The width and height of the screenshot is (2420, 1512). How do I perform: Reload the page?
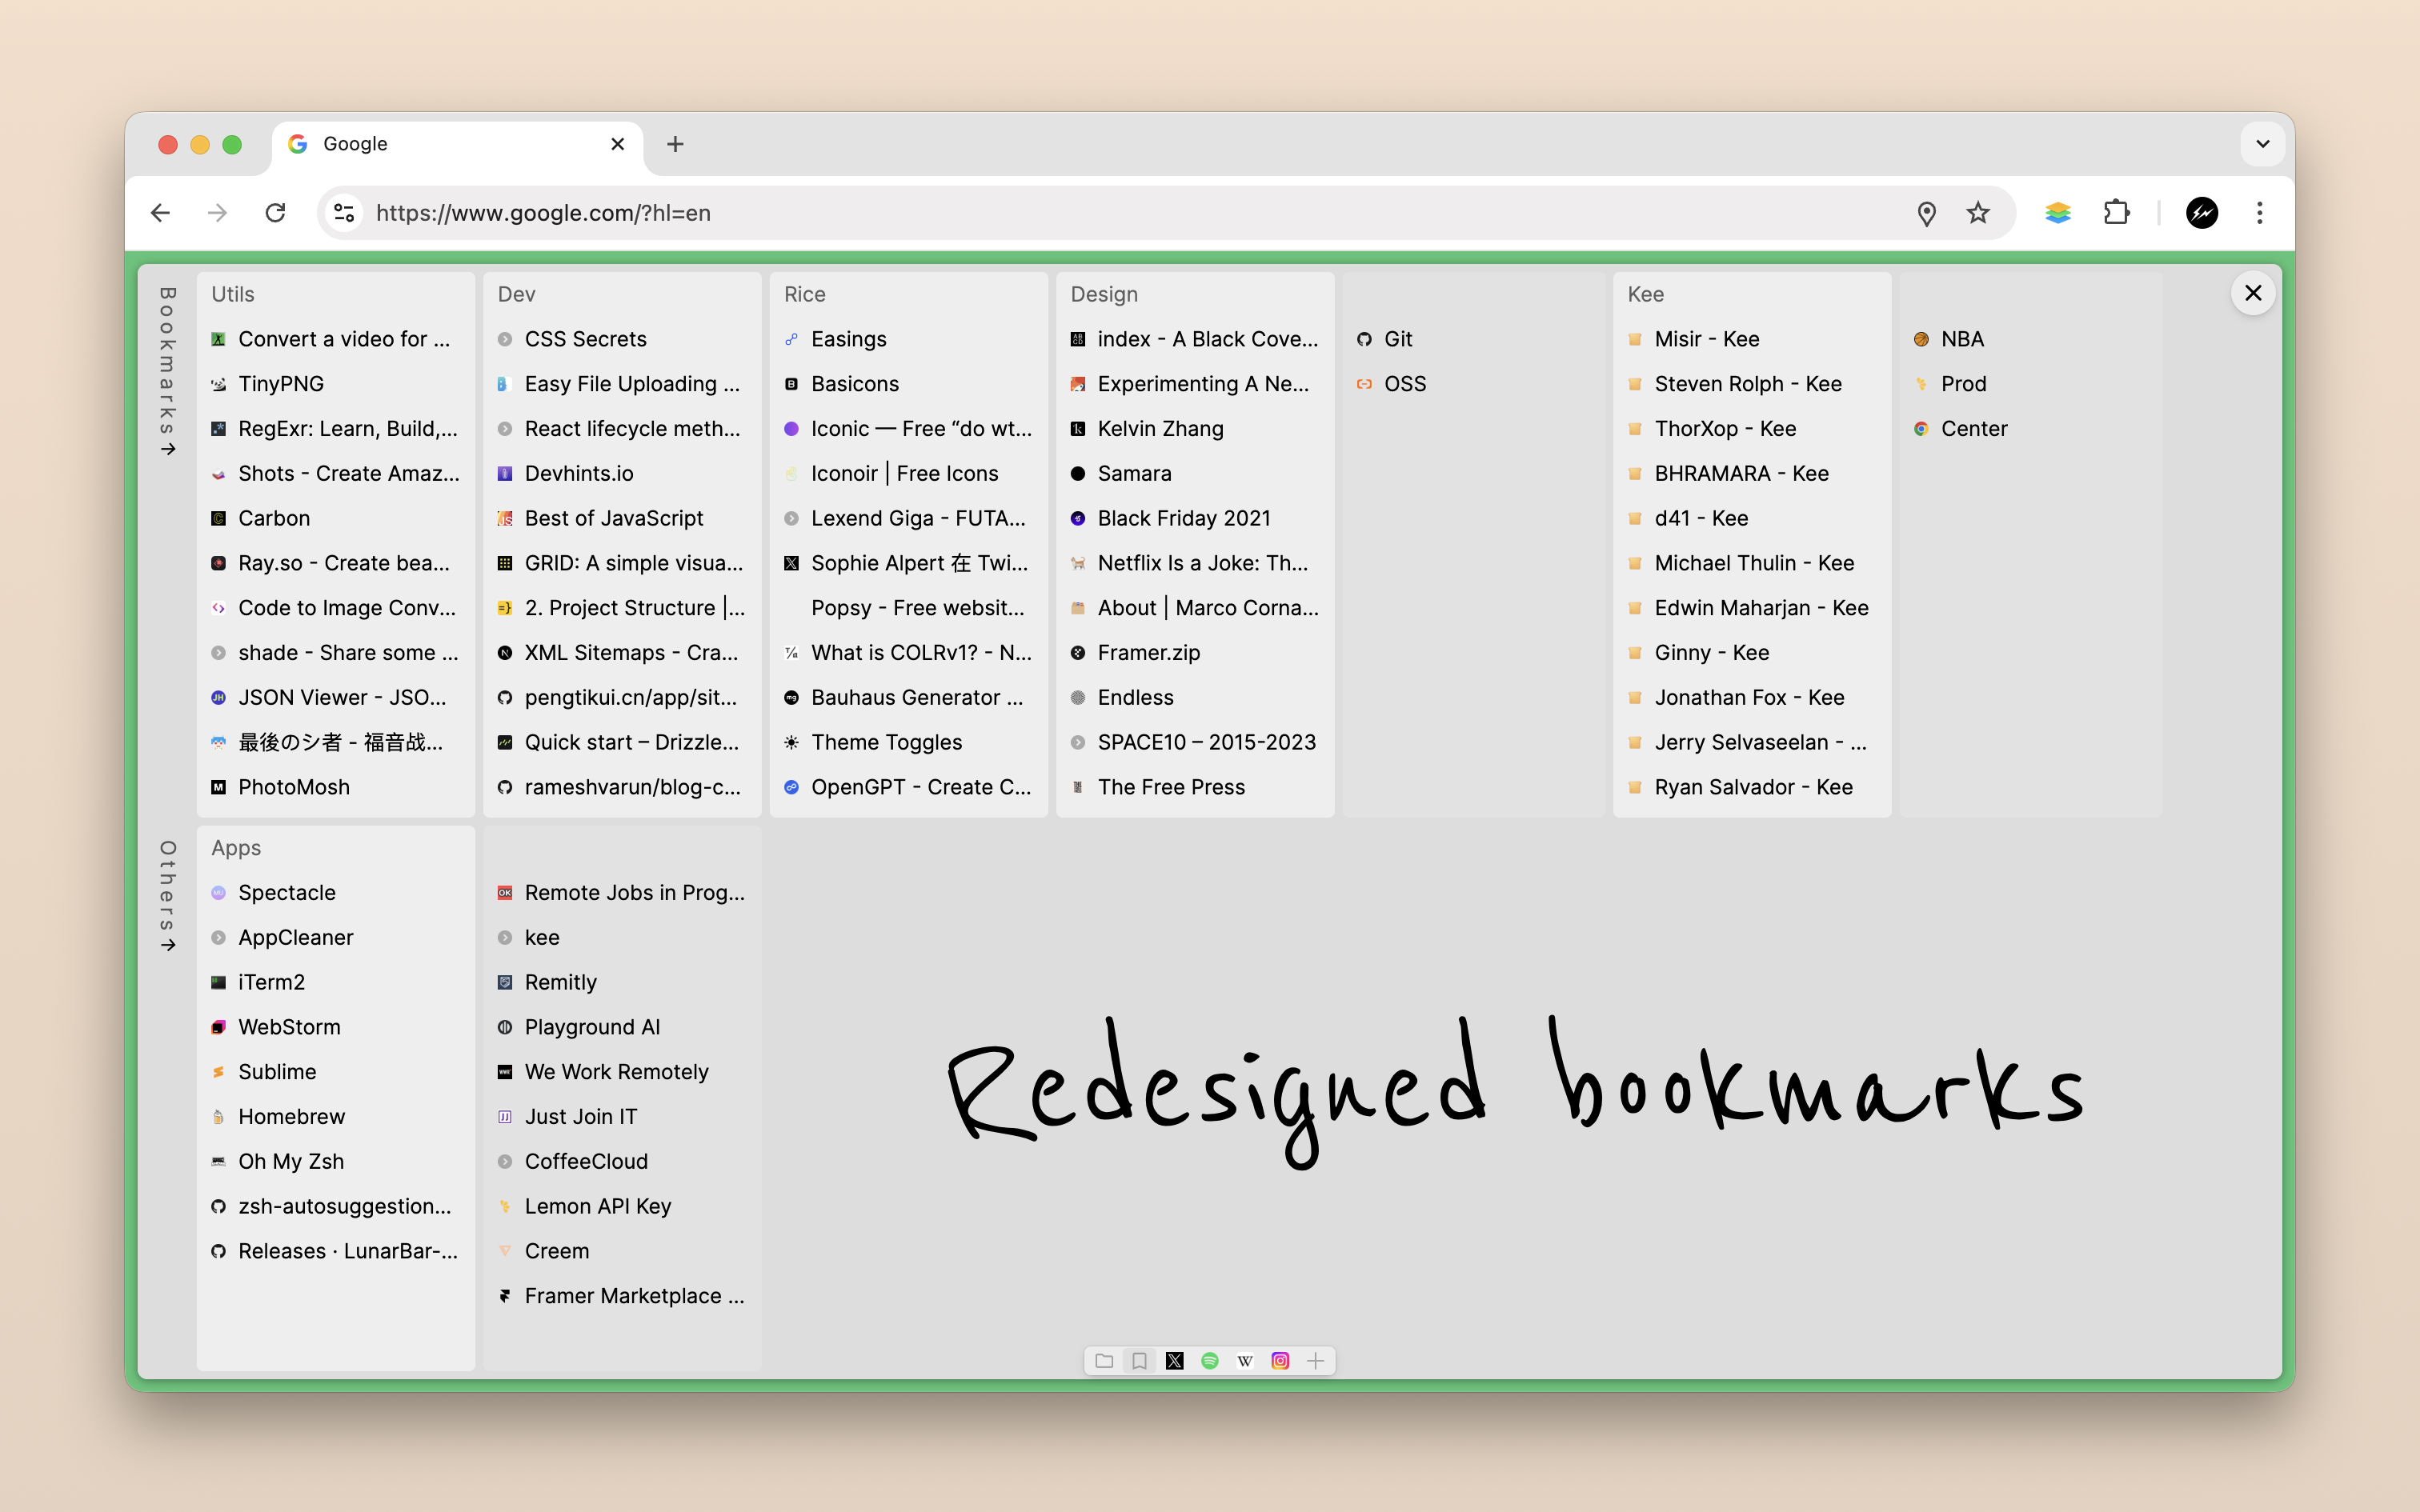275,213
